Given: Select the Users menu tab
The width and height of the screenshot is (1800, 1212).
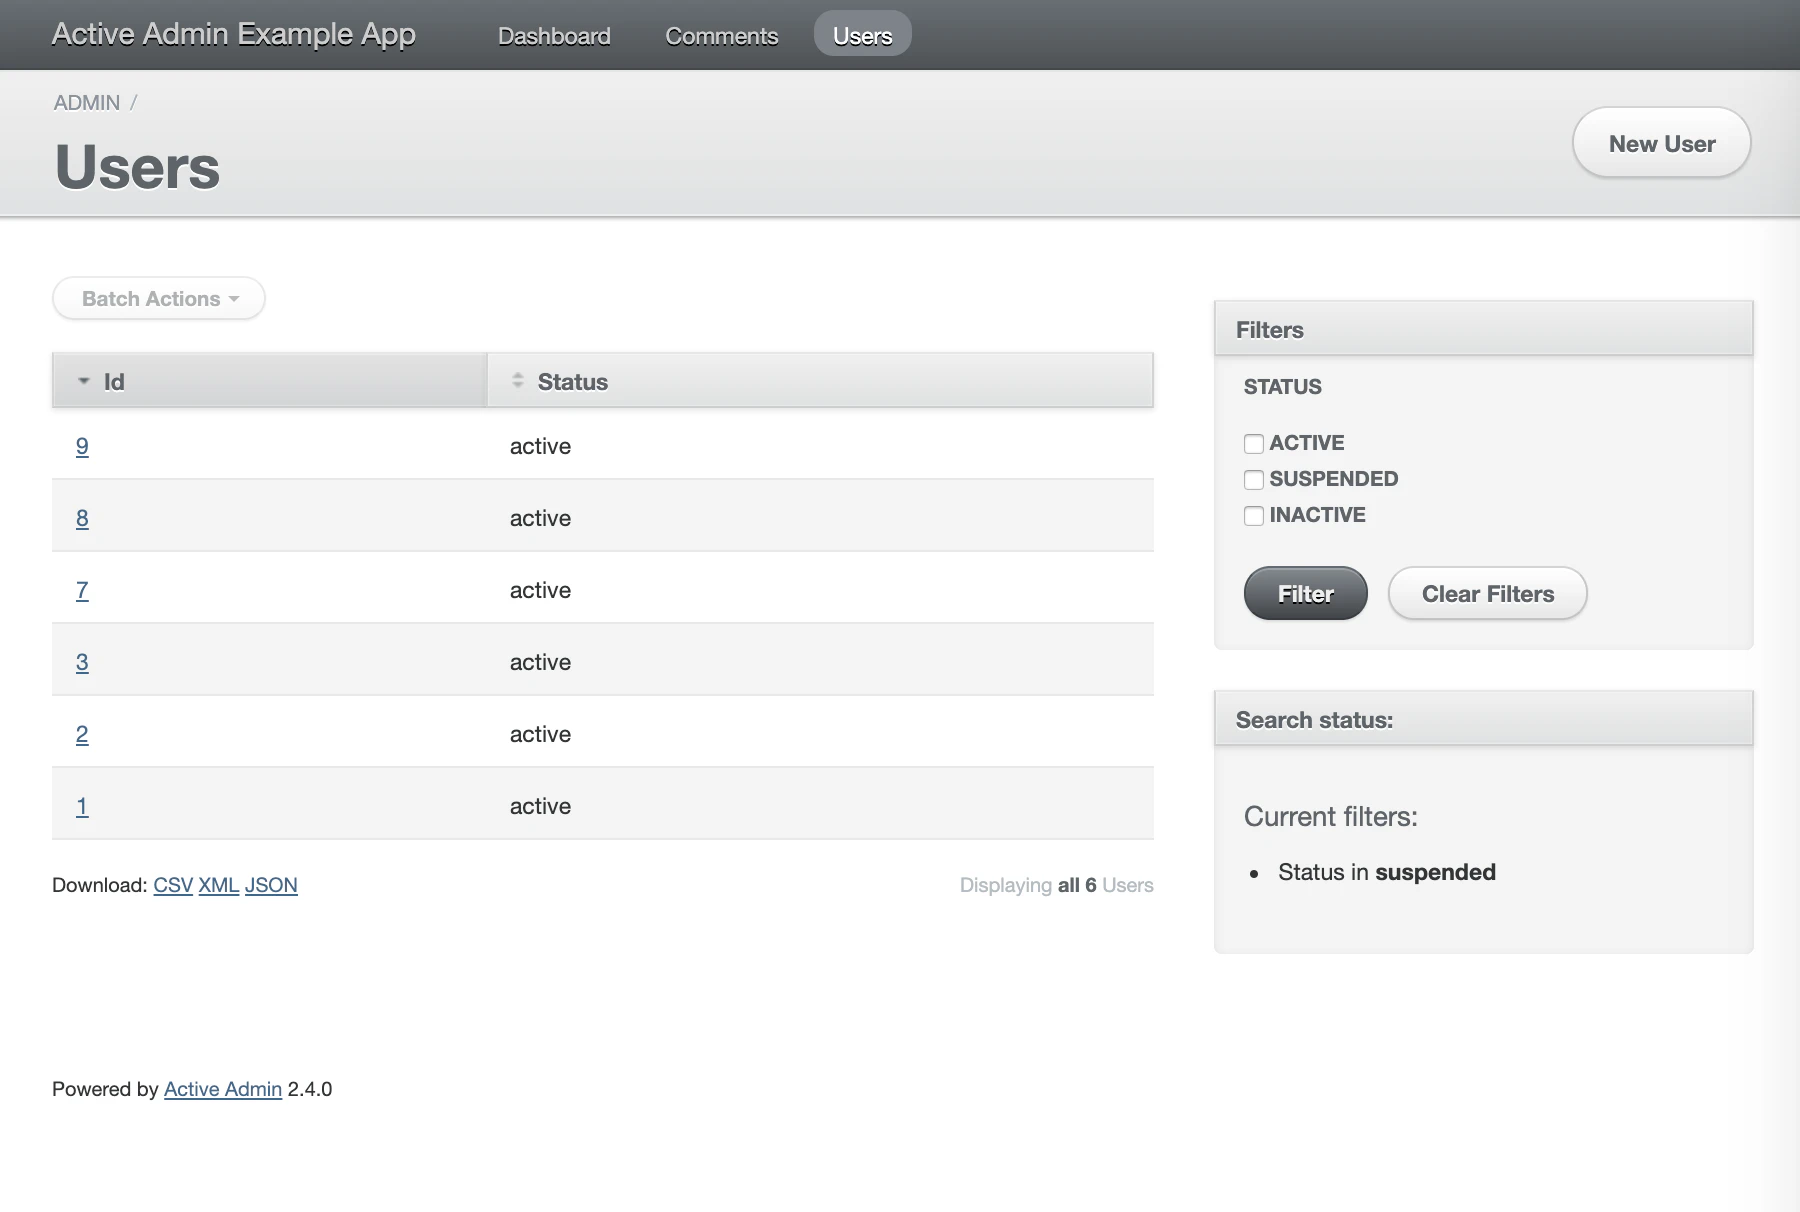Looking at the screenshot, I should (862, 34).
